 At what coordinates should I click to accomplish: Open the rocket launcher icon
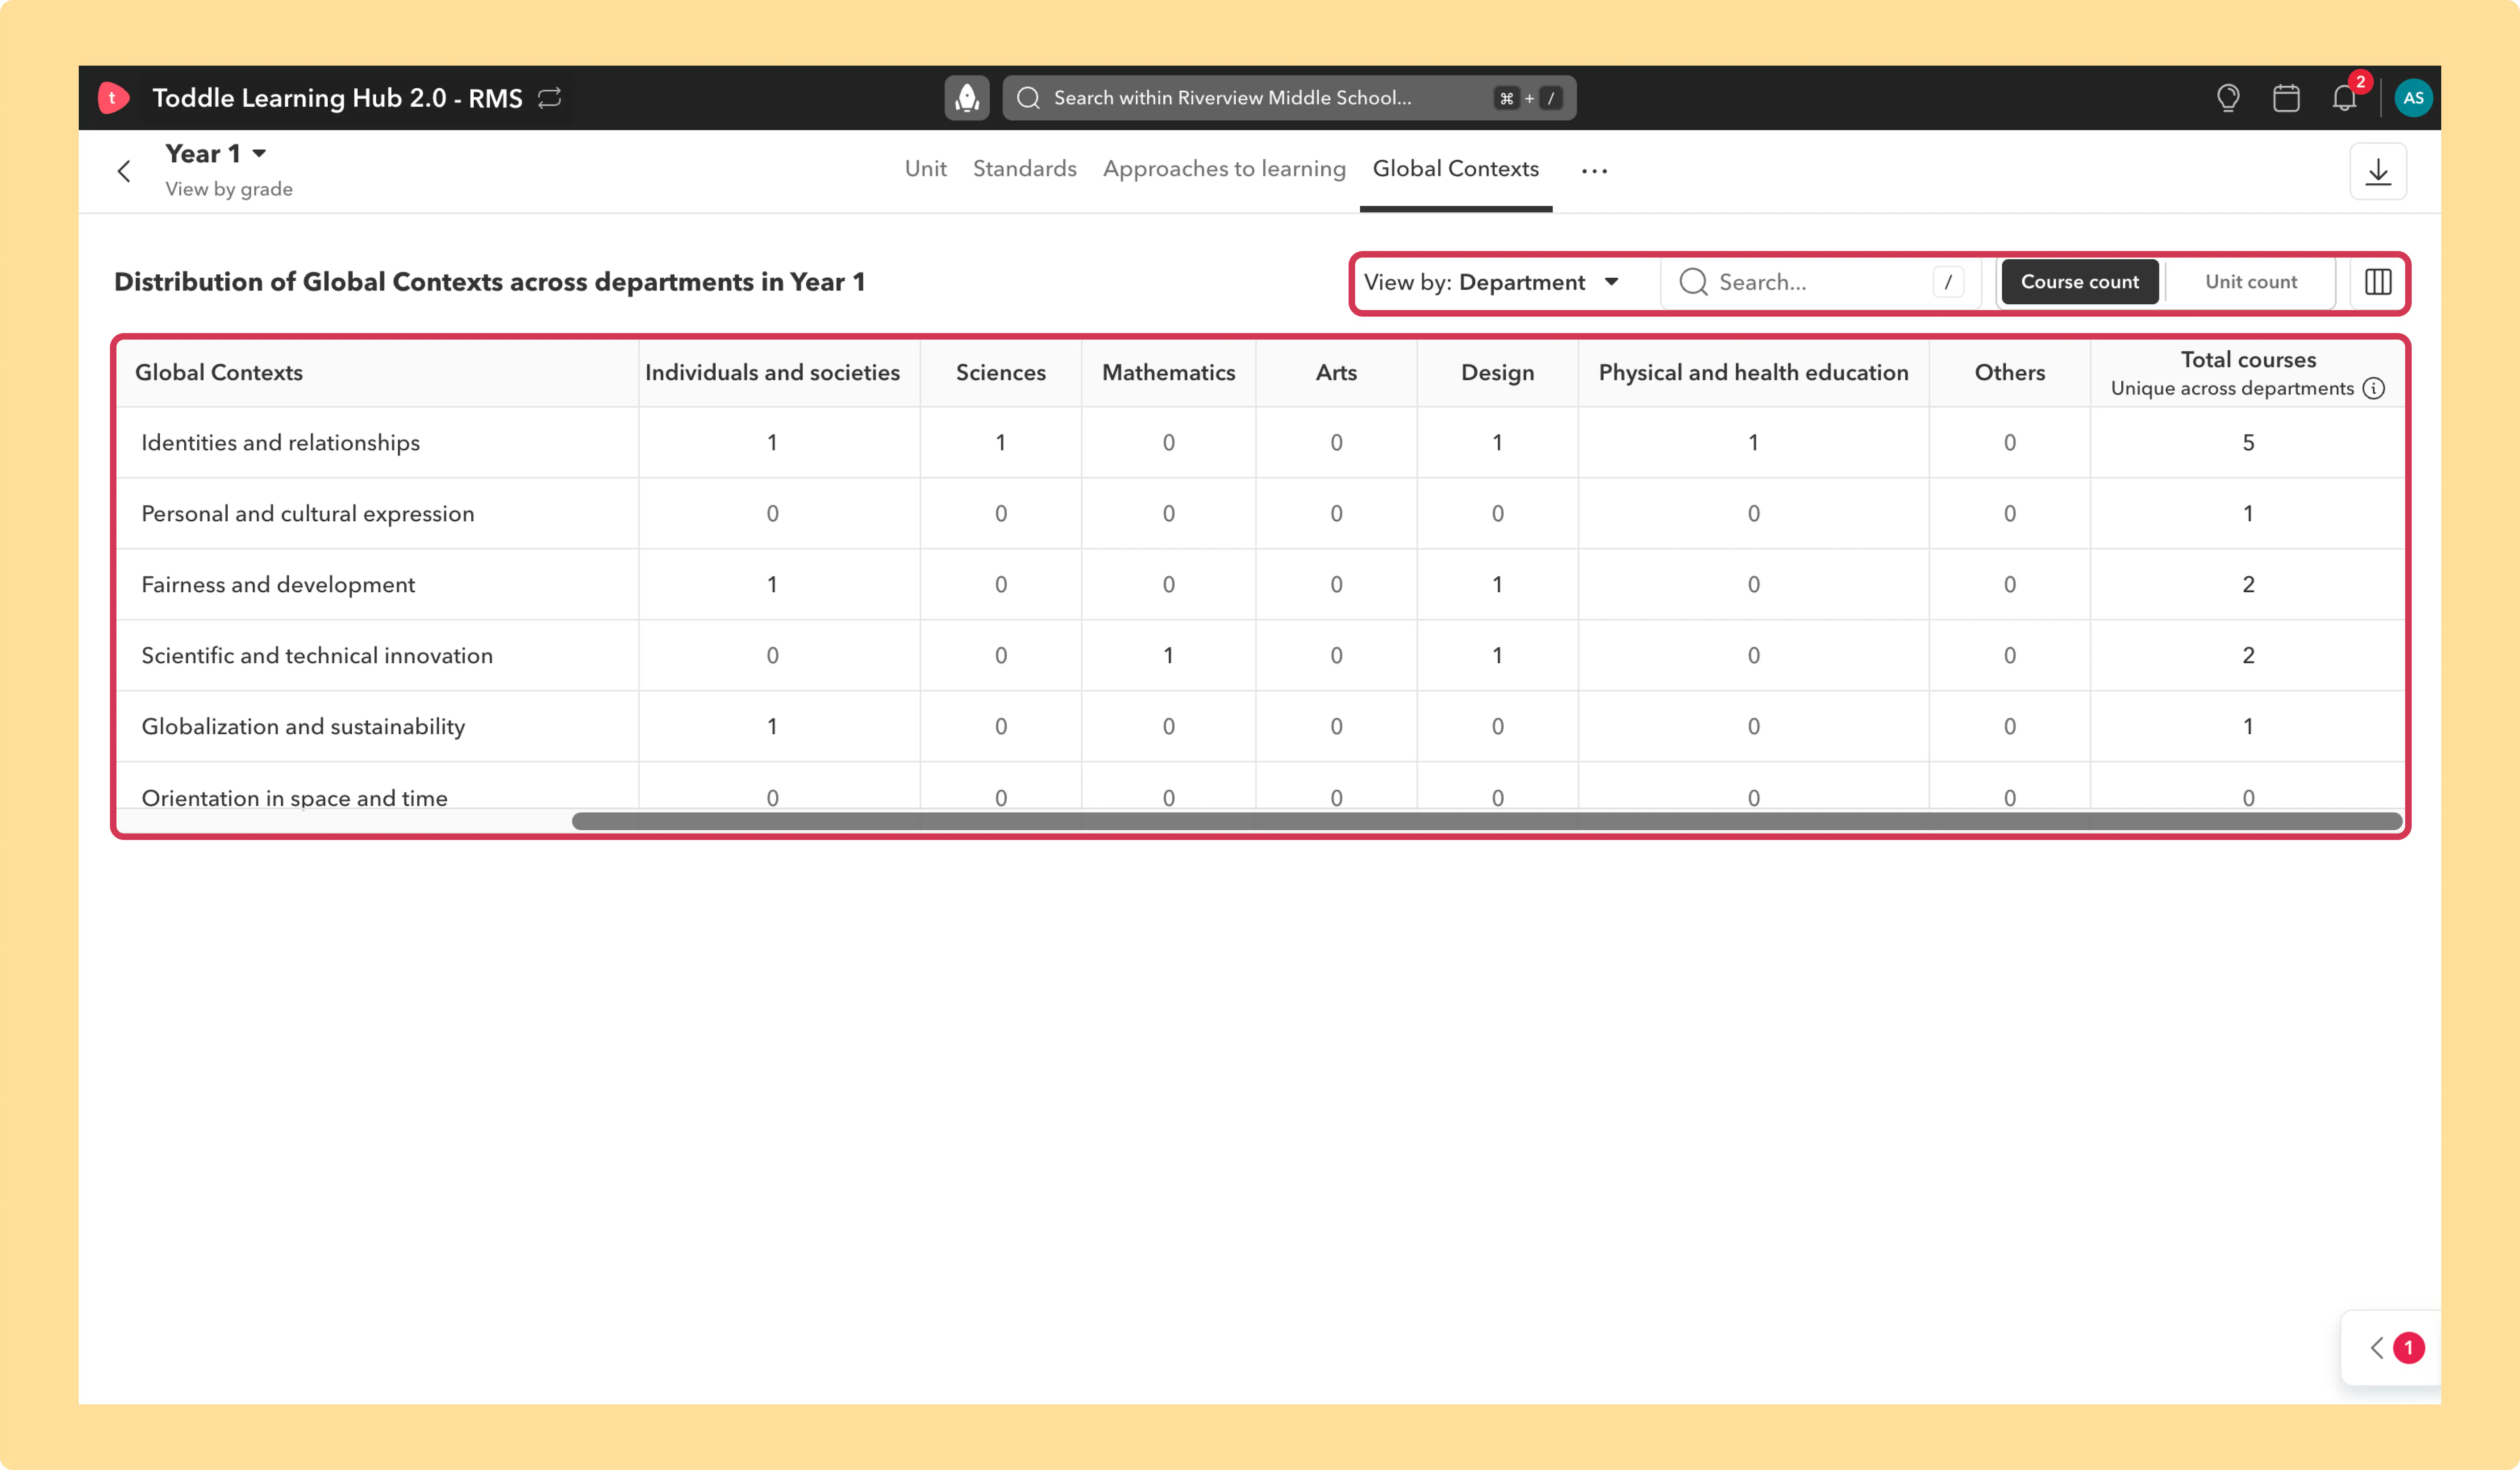point(967,98)
